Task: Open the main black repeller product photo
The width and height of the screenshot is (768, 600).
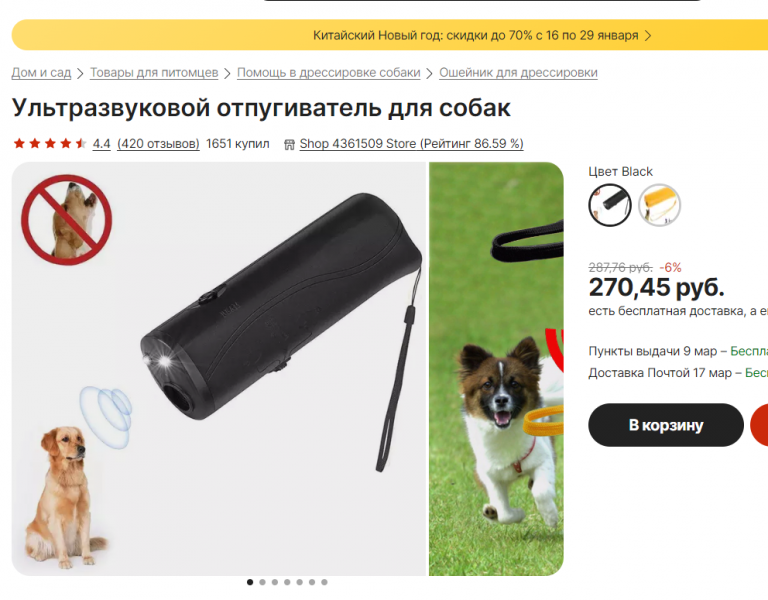Action: tap(219, 369)
